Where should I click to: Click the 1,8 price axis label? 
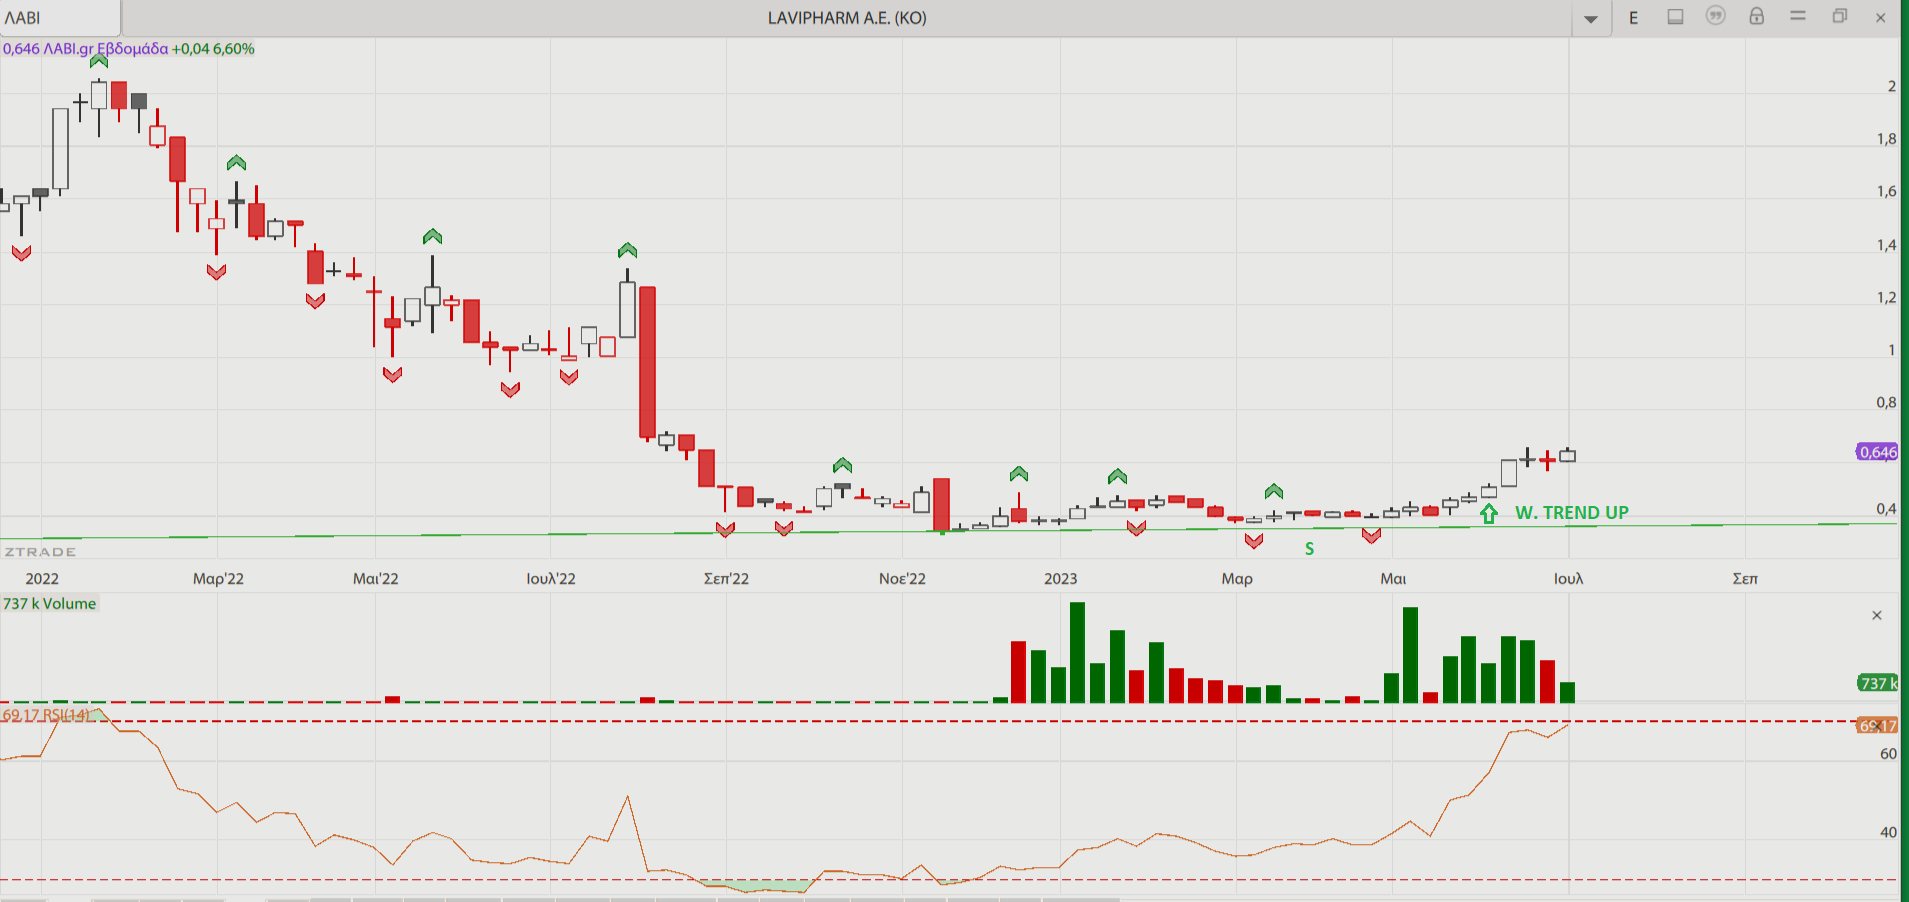click(x=1886, y=139)
